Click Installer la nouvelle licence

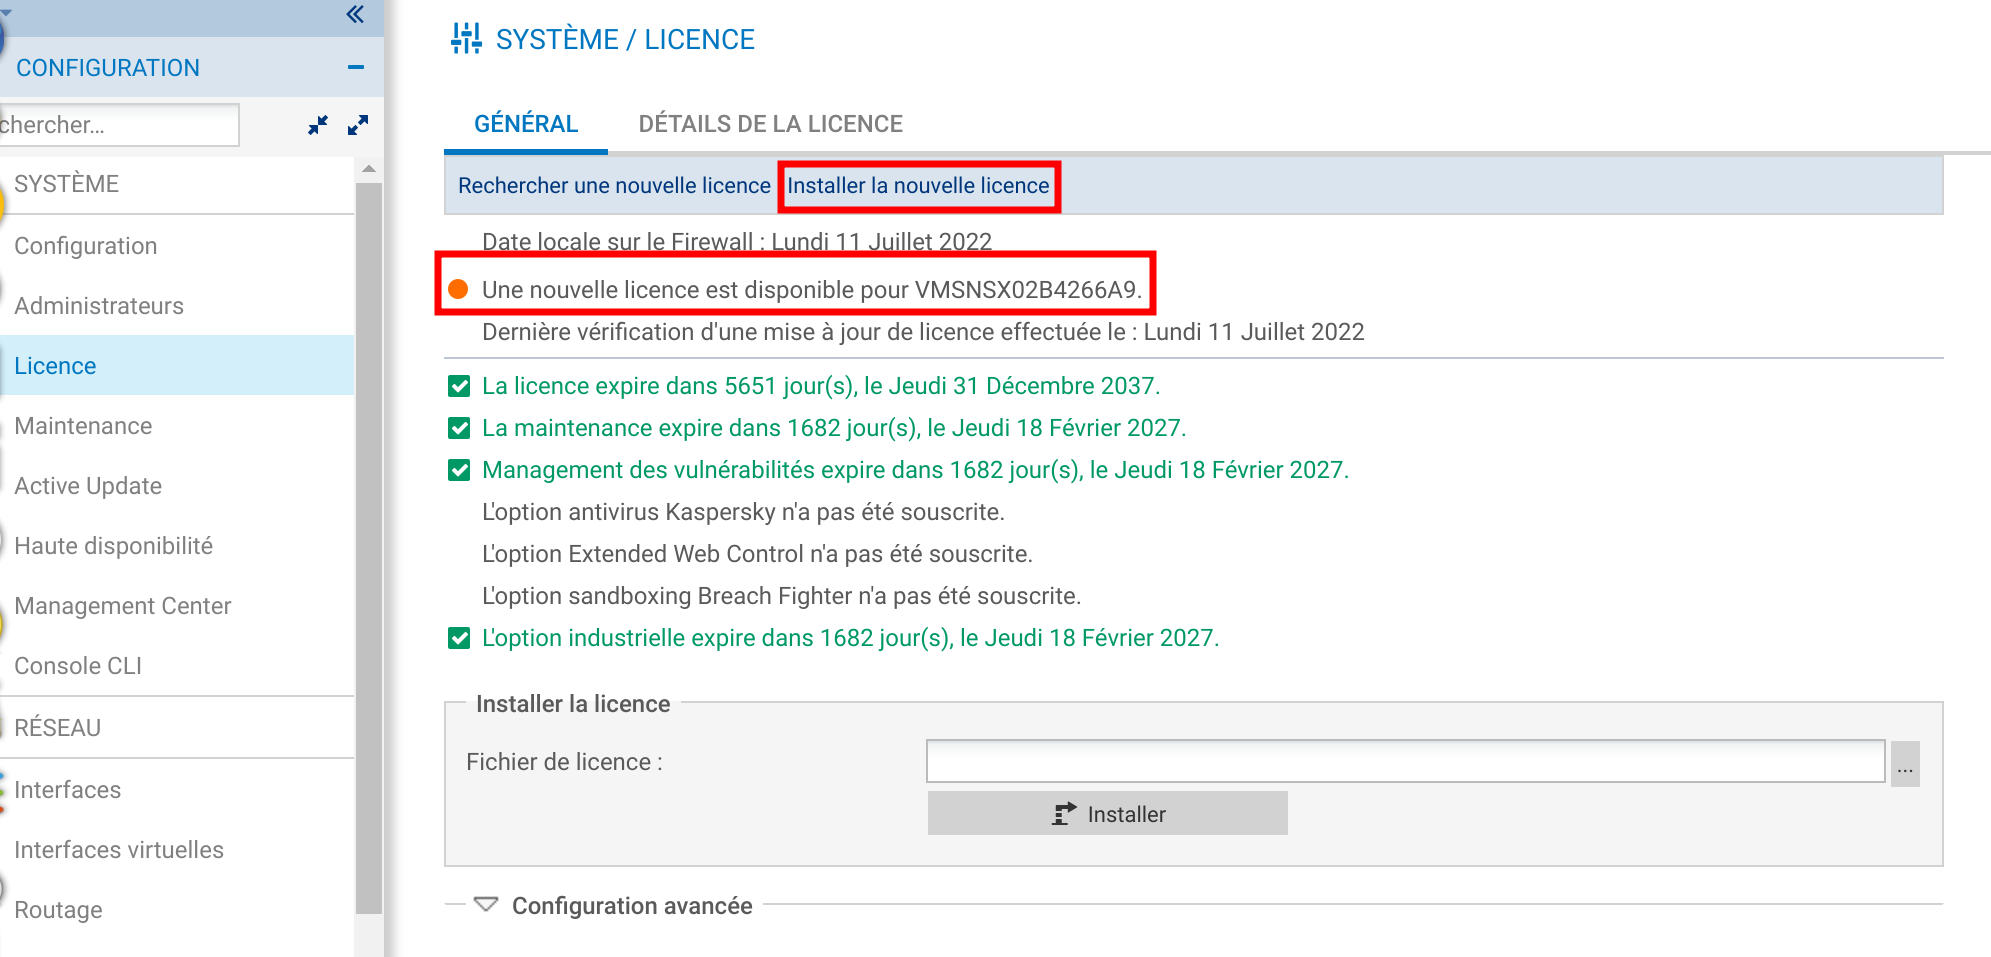(918, 186)
